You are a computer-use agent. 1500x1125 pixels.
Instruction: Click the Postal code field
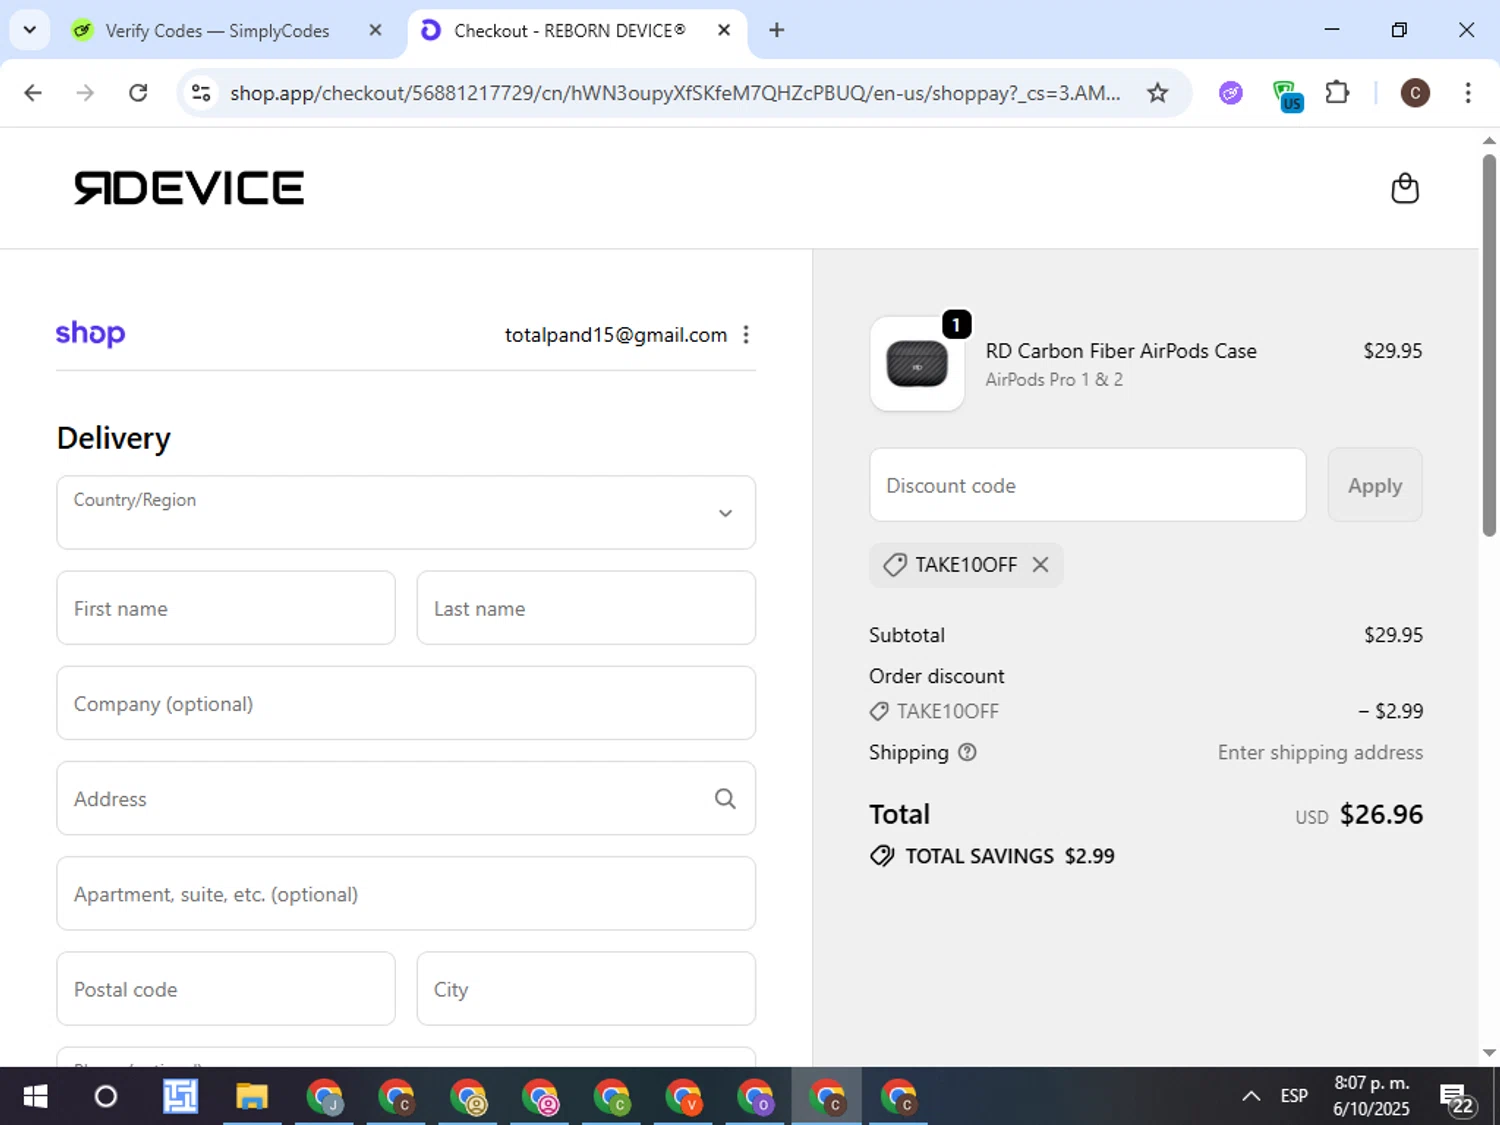(x=226, y=988)
